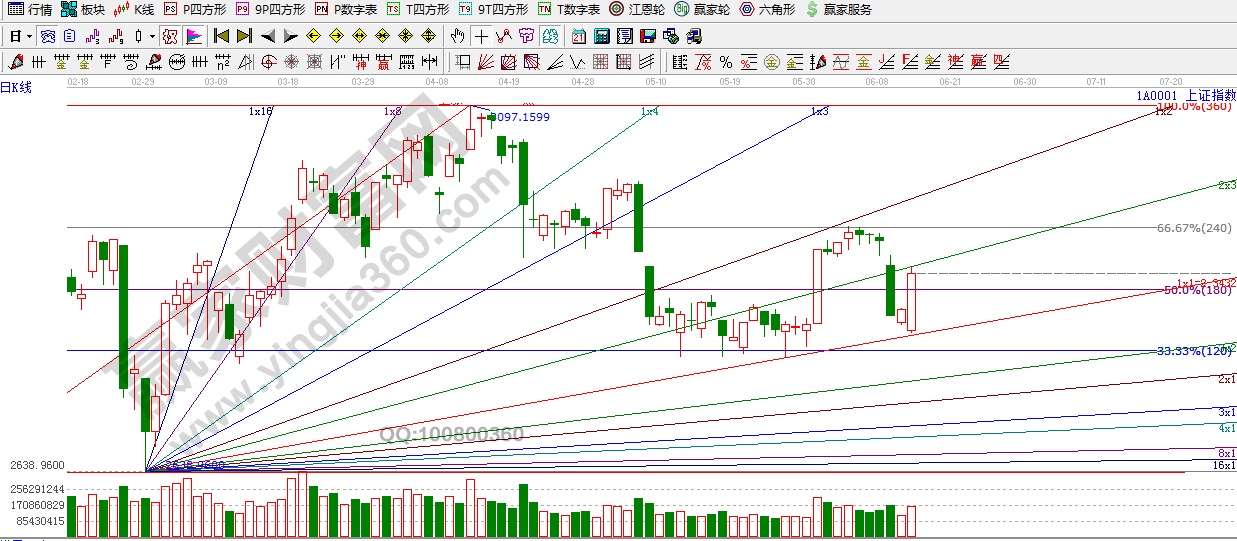Click the hand pan tool icon
1237x541 pixels.
pyautogui.click(x=457, y=37)
